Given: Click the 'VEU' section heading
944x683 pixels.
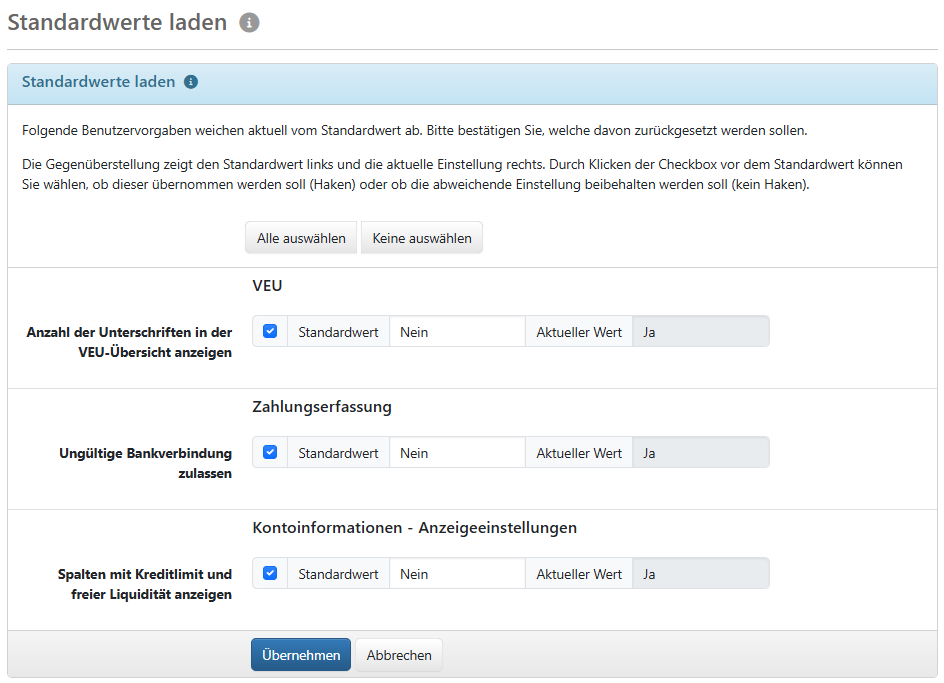Looking at the screenshot, I should (x=267, y=285).
